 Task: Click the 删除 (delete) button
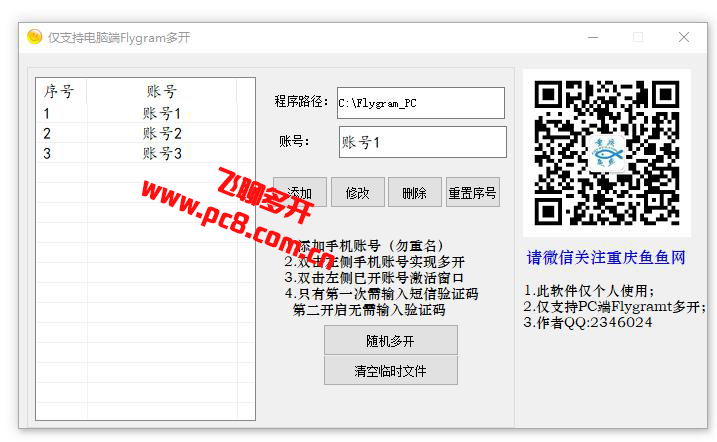(x=415, y=192)
